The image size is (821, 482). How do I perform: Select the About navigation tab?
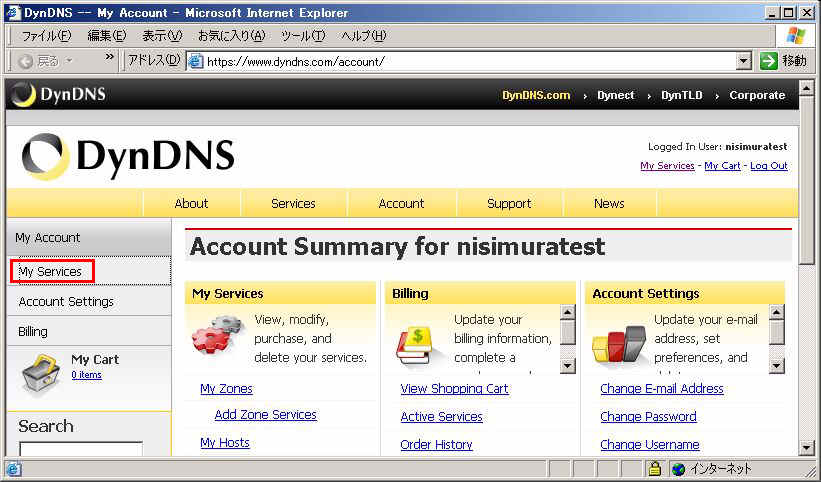pyautogui.click(x=191, y=203)
